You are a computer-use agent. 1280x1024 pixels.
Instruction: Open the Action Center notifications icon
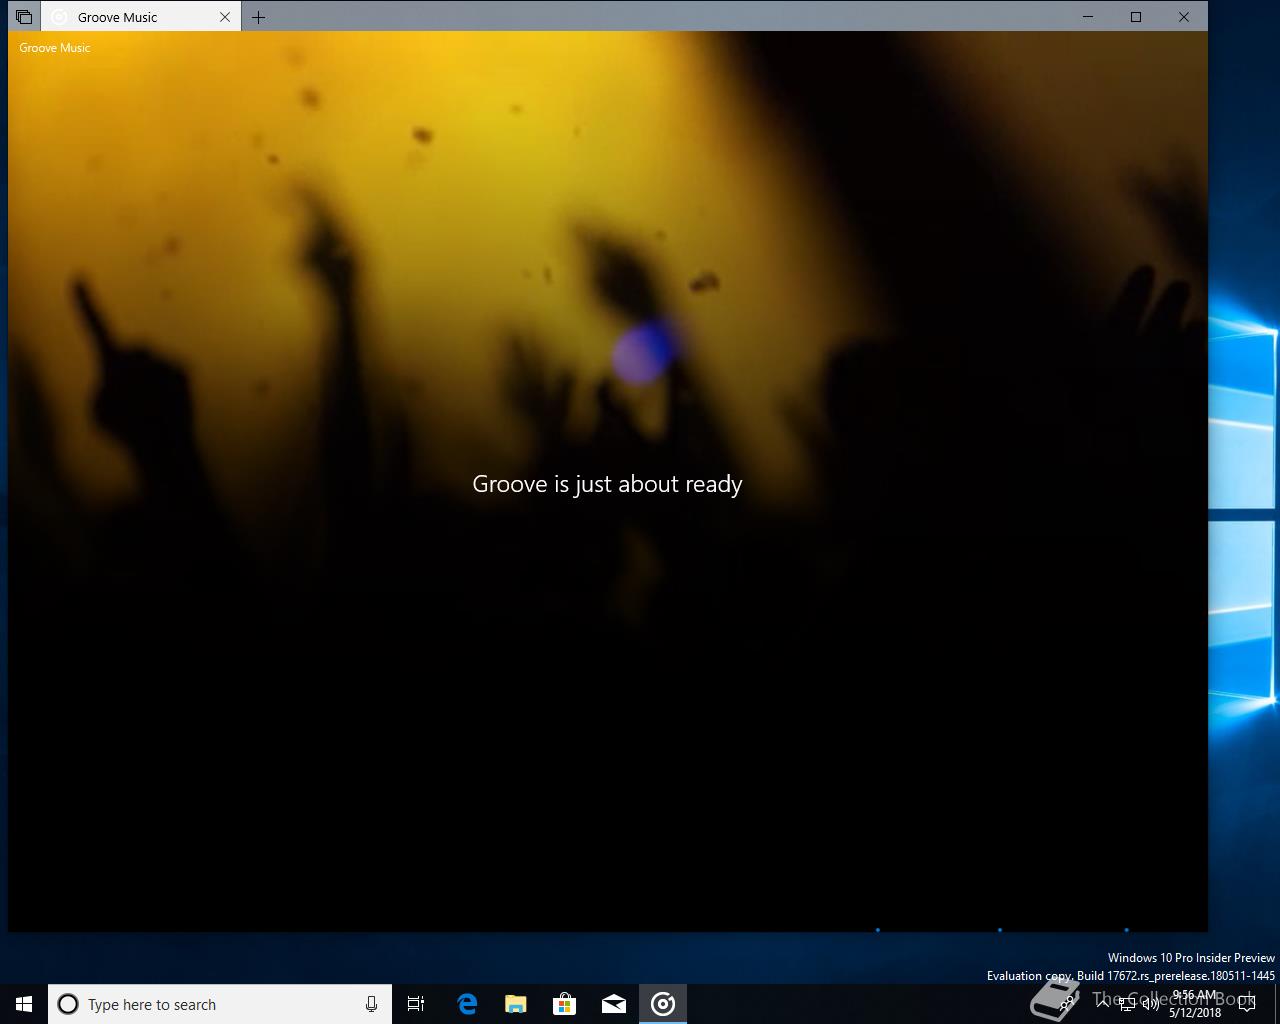(x=1247, y=1004)
